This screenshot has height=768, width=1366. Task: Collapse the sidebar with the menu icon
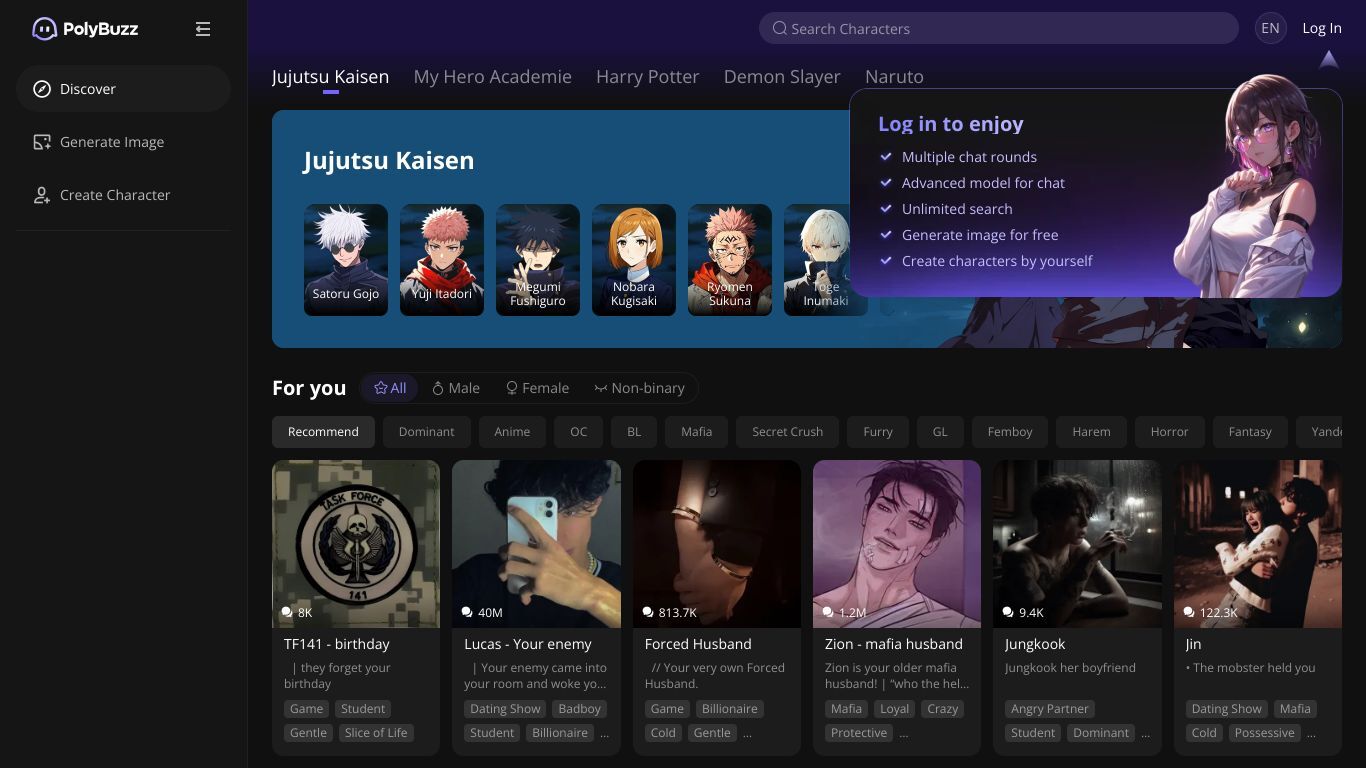[x=203, y=29]
